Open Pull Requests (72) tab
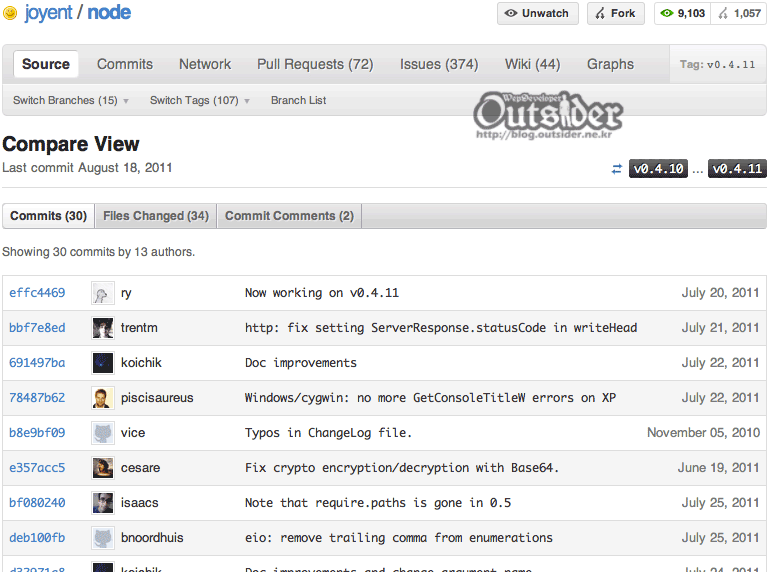The height and width of the screenshot is (572, 771). (x=315, y=64)
